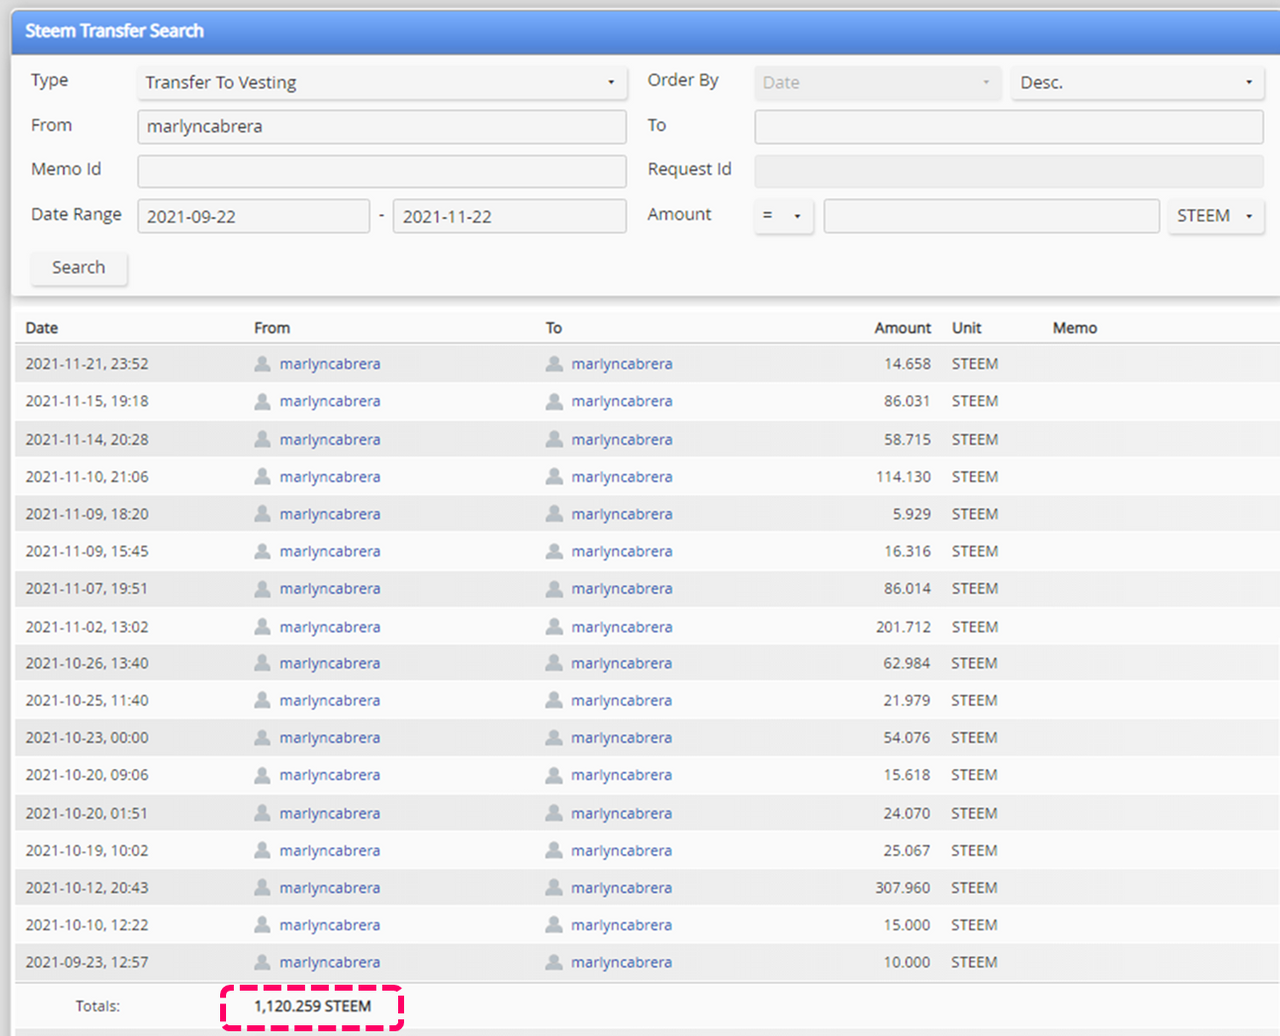Open the Order By Date dropdown
Screen dimensions: 1280x1036
click(877, 83)
